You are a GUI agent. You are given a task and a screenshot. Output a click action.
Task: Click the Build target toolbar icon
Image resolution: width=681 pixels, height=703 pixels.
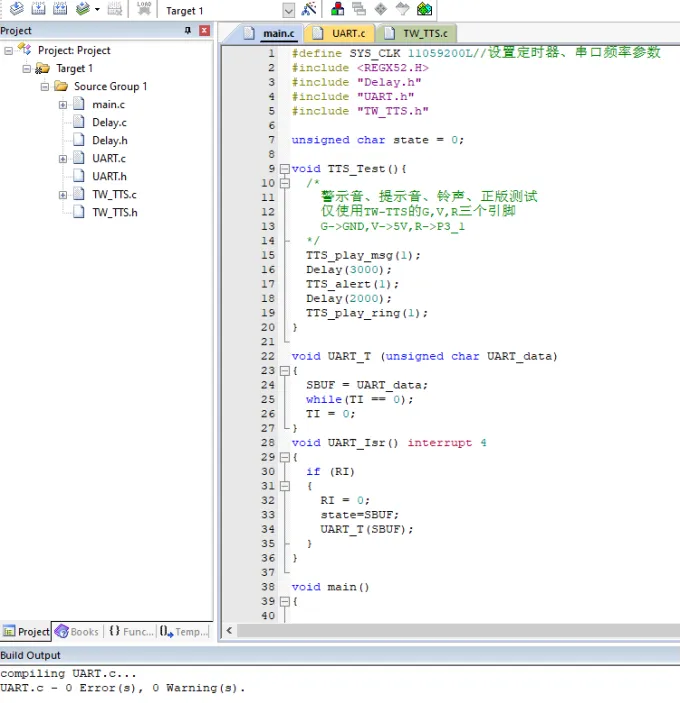coord(38,10)
